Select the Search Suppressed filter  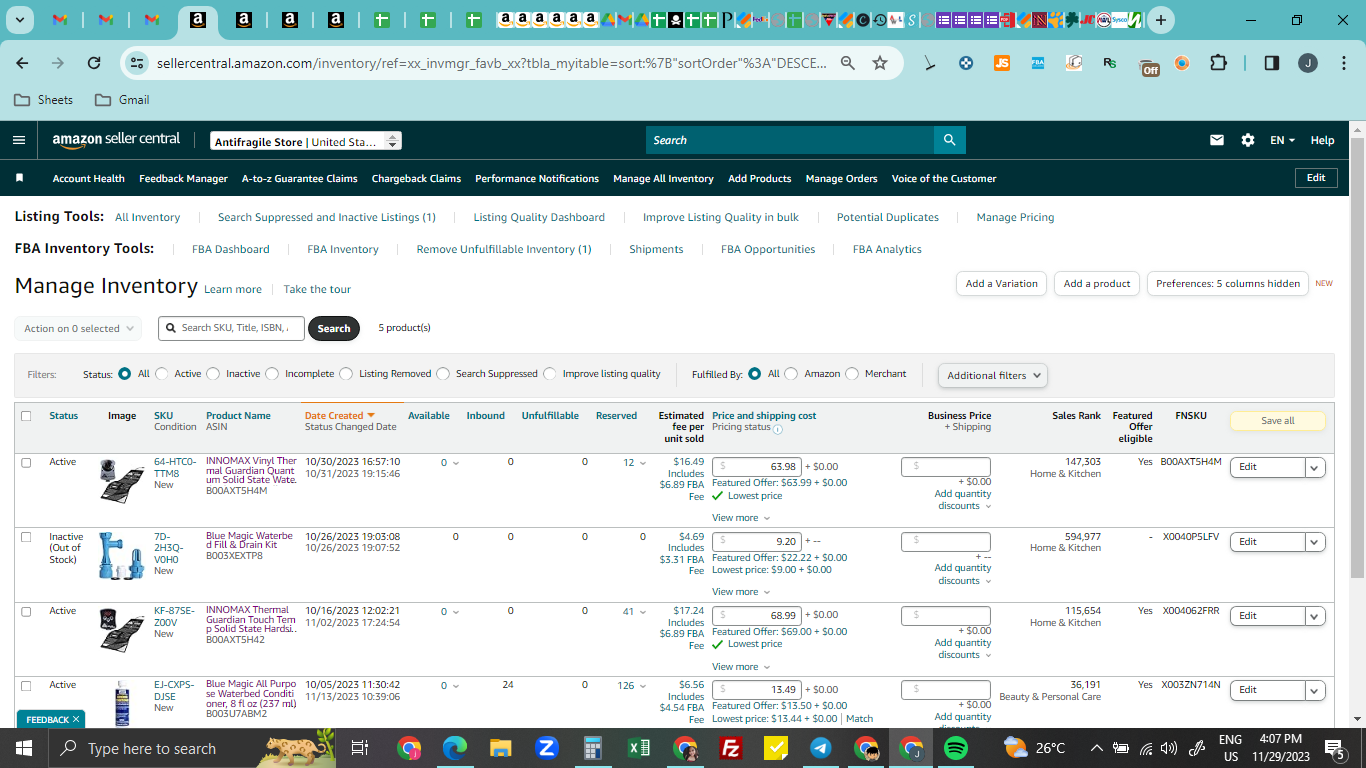pyautogui.click(x=443, y=374)
